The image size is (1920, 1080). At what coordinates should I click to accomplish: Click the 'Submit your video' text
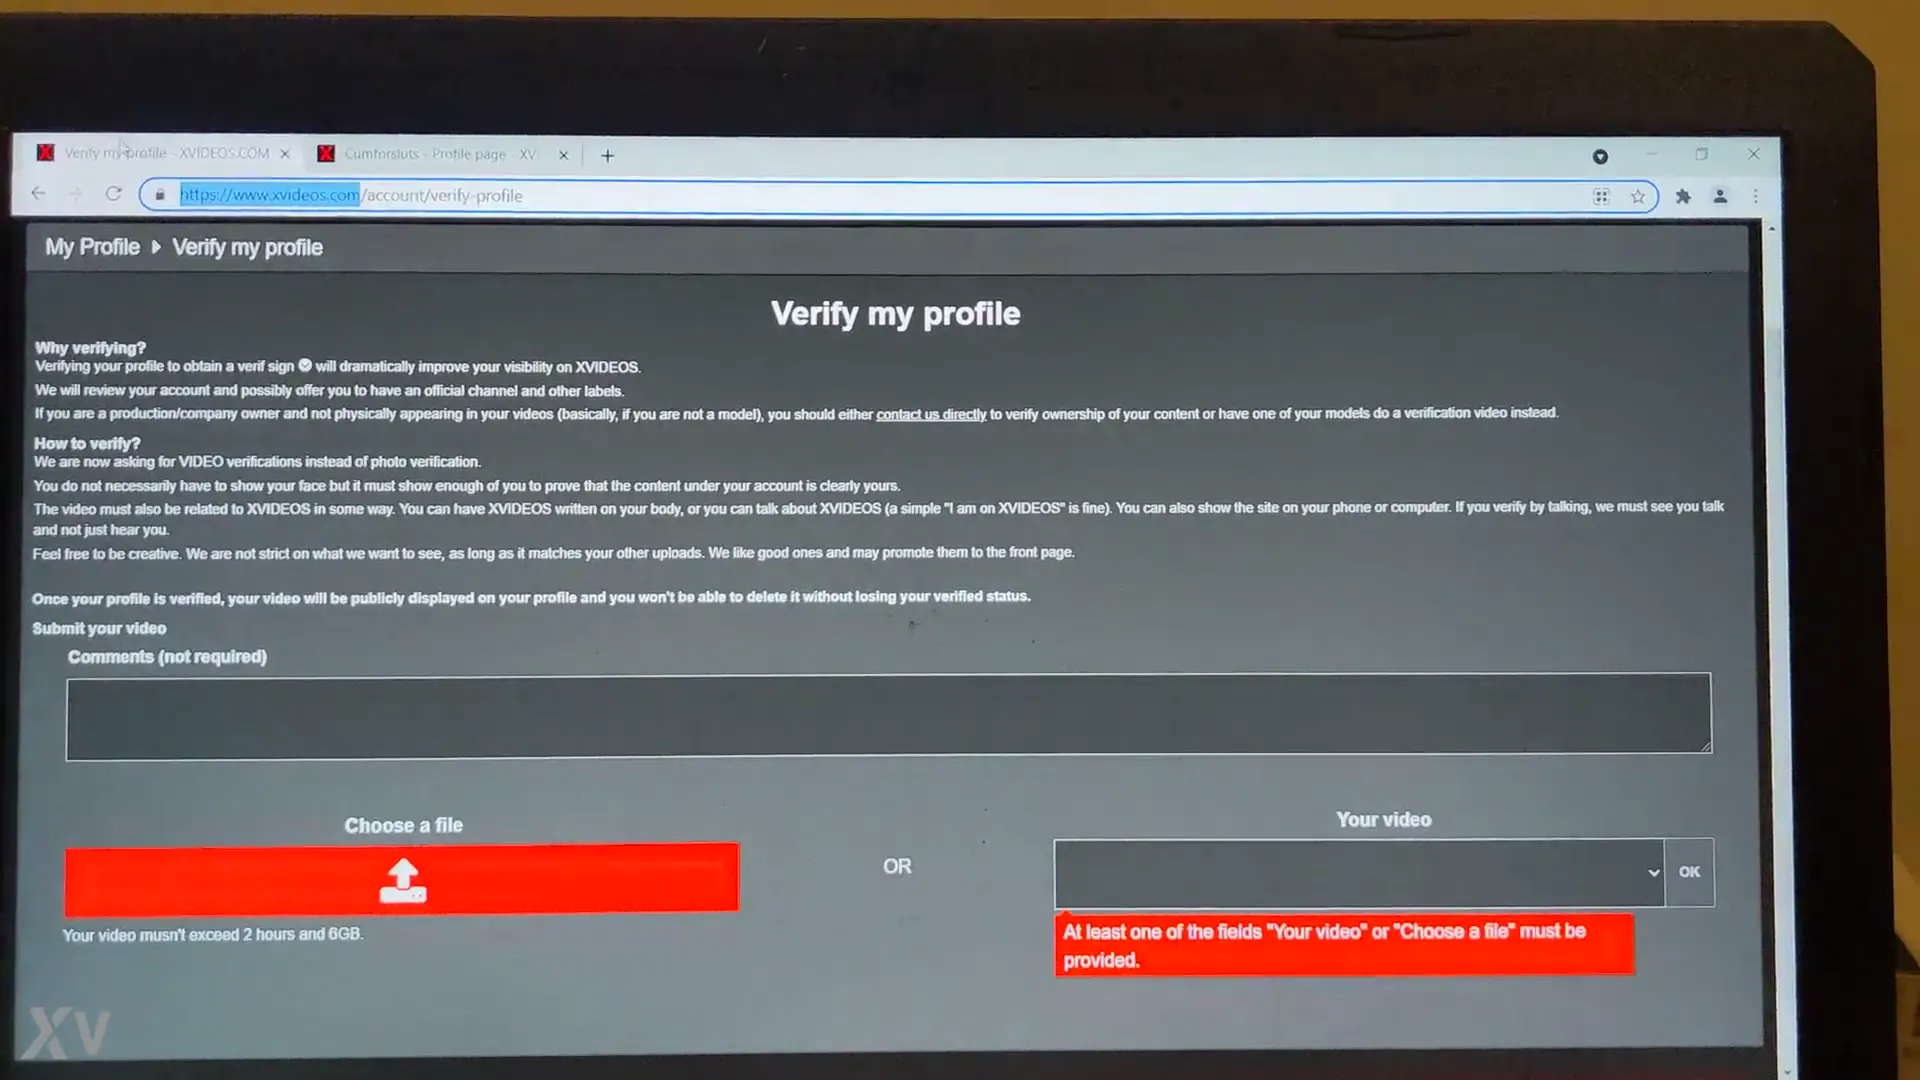point(99,628)
